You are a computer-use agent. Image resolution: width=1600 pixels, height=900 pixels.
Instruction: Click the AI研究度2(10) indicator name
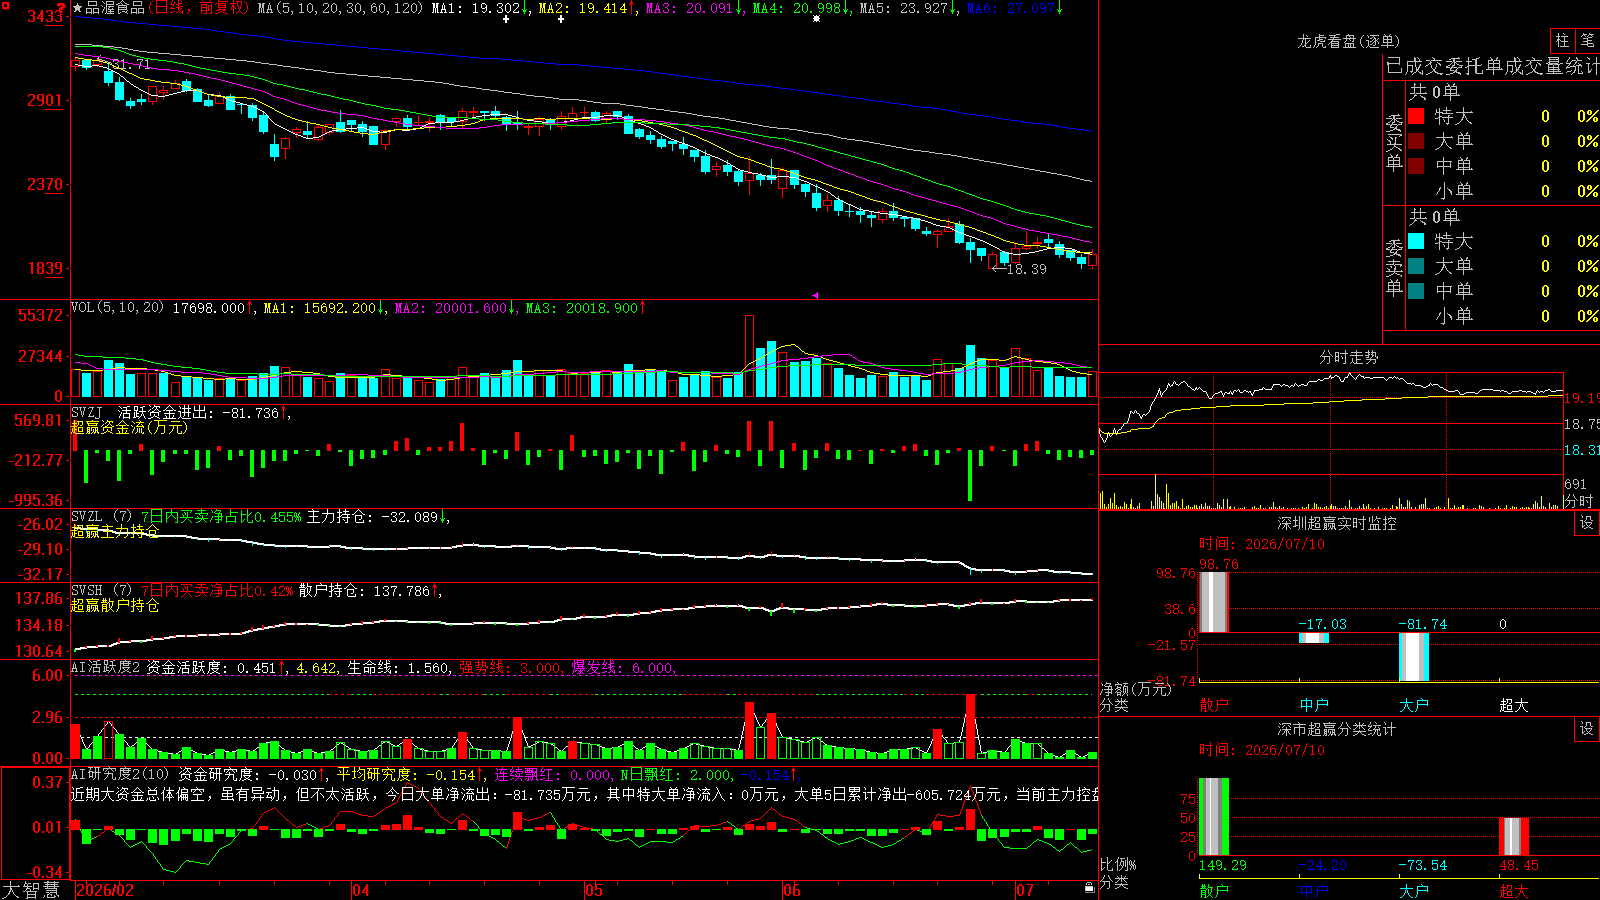pos(121,774)
